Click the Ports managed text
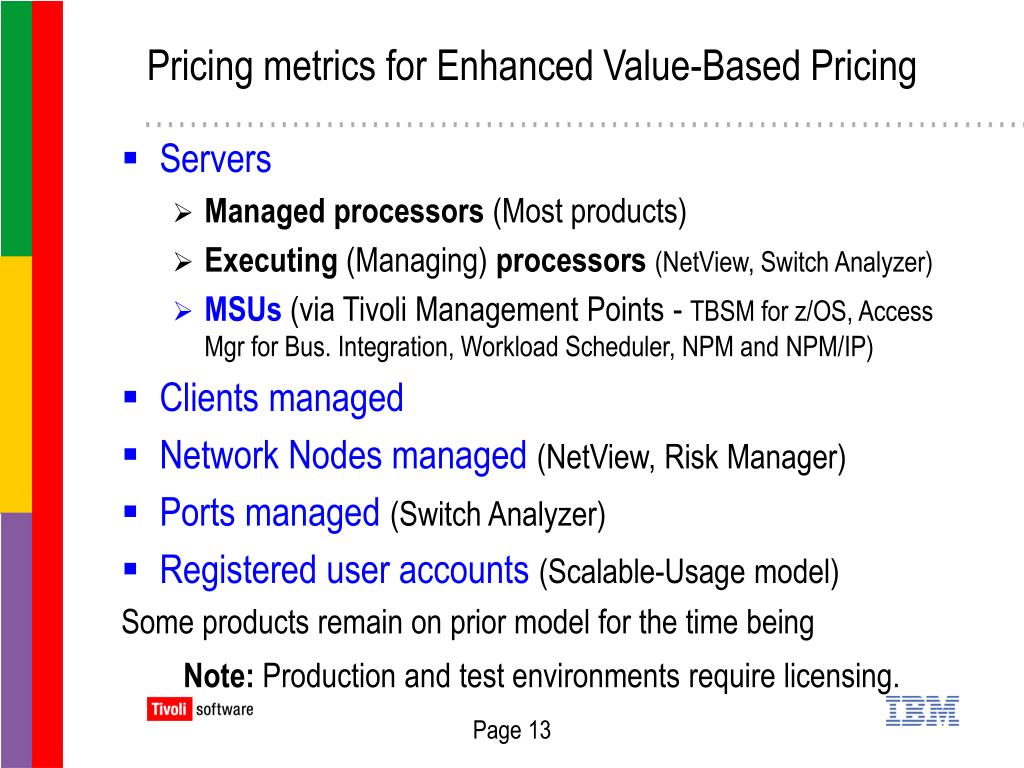This screenshot has height=768, width=1024. click(x=270, y=513)
